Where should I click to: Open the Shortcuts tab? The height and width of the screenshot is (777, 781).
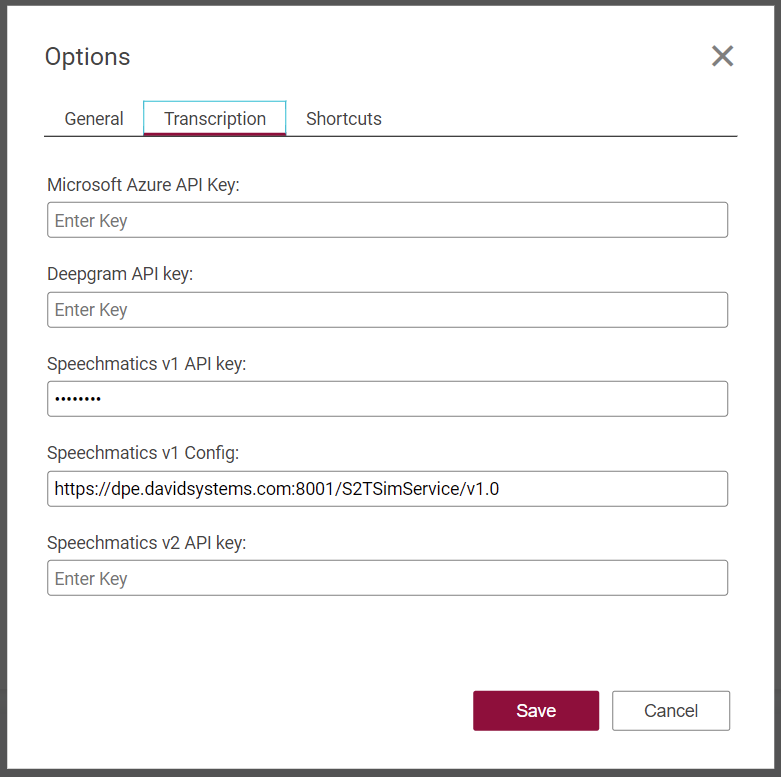pos(343,119)
